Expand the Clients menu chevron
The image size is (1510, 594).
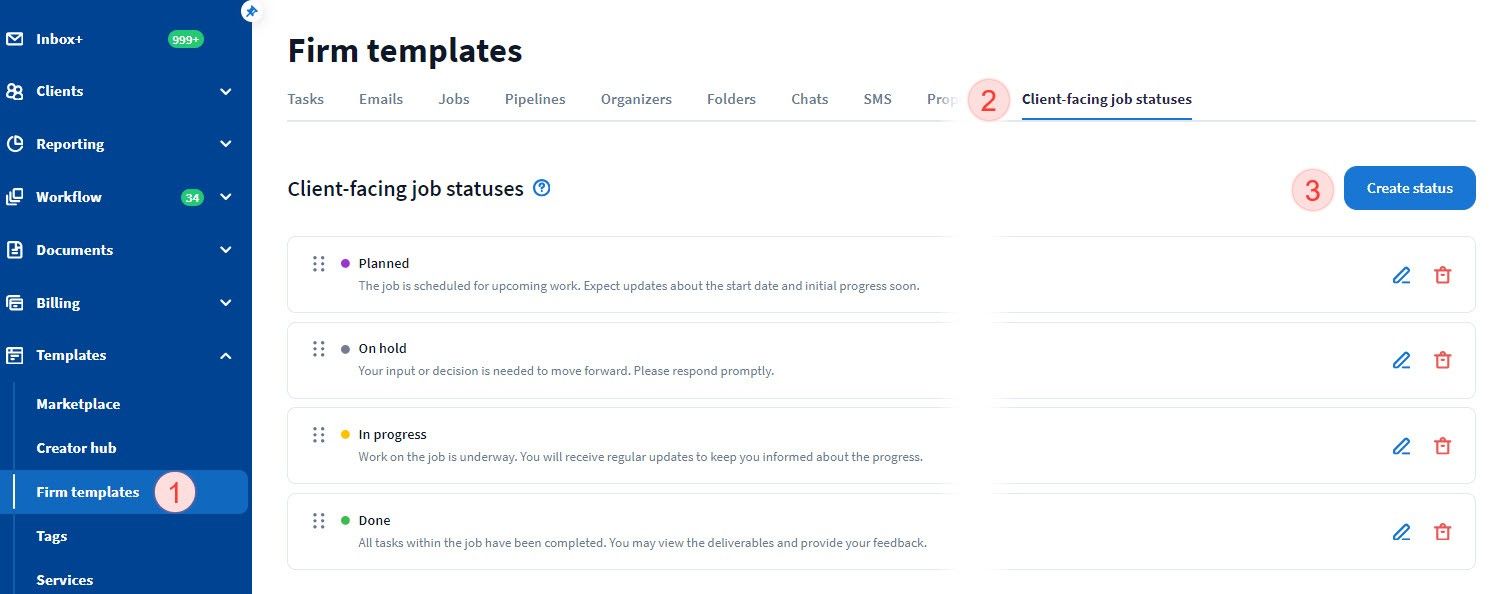pos(226,92)
